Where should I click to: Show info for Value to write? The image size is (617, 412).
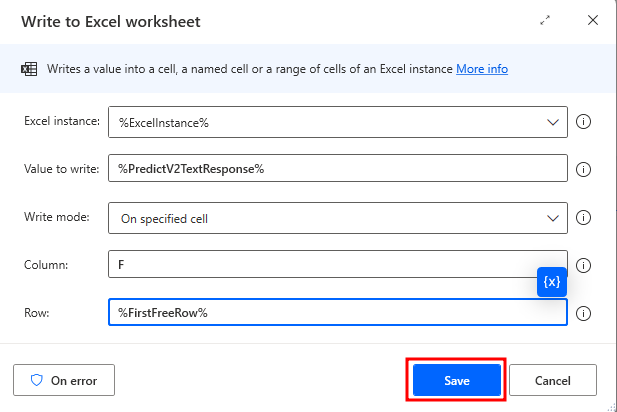(583, 170)
